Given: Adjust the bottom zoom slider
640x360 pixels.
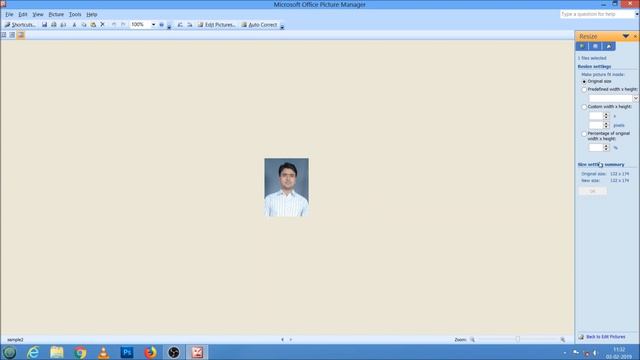Looking at the screenshot, I should click(518, 340).
